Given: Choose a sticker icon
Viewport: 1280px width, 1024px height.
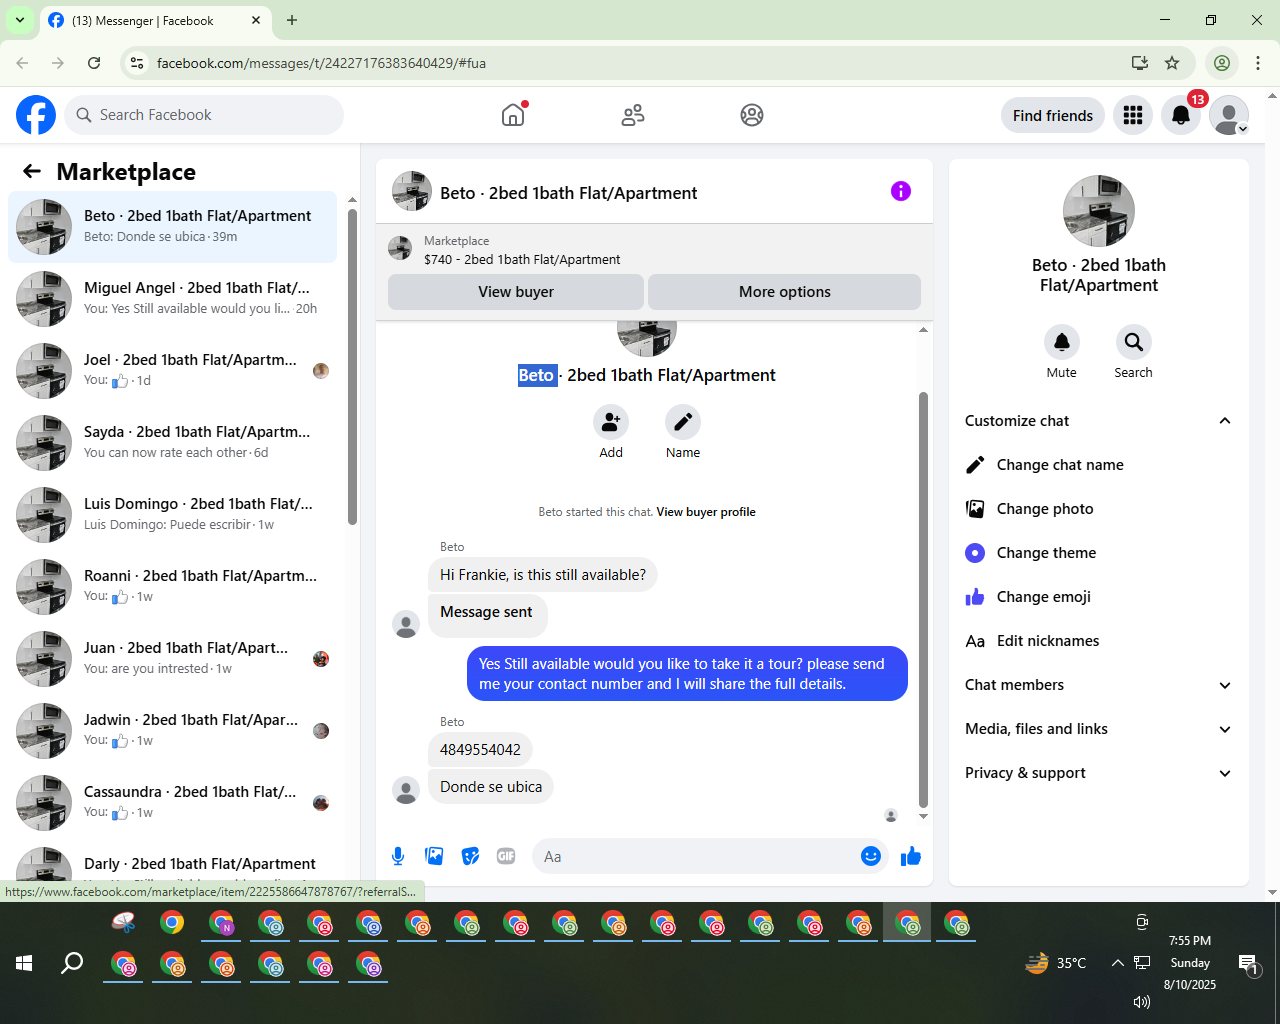Looking at the screenshot, I should 470,856.
